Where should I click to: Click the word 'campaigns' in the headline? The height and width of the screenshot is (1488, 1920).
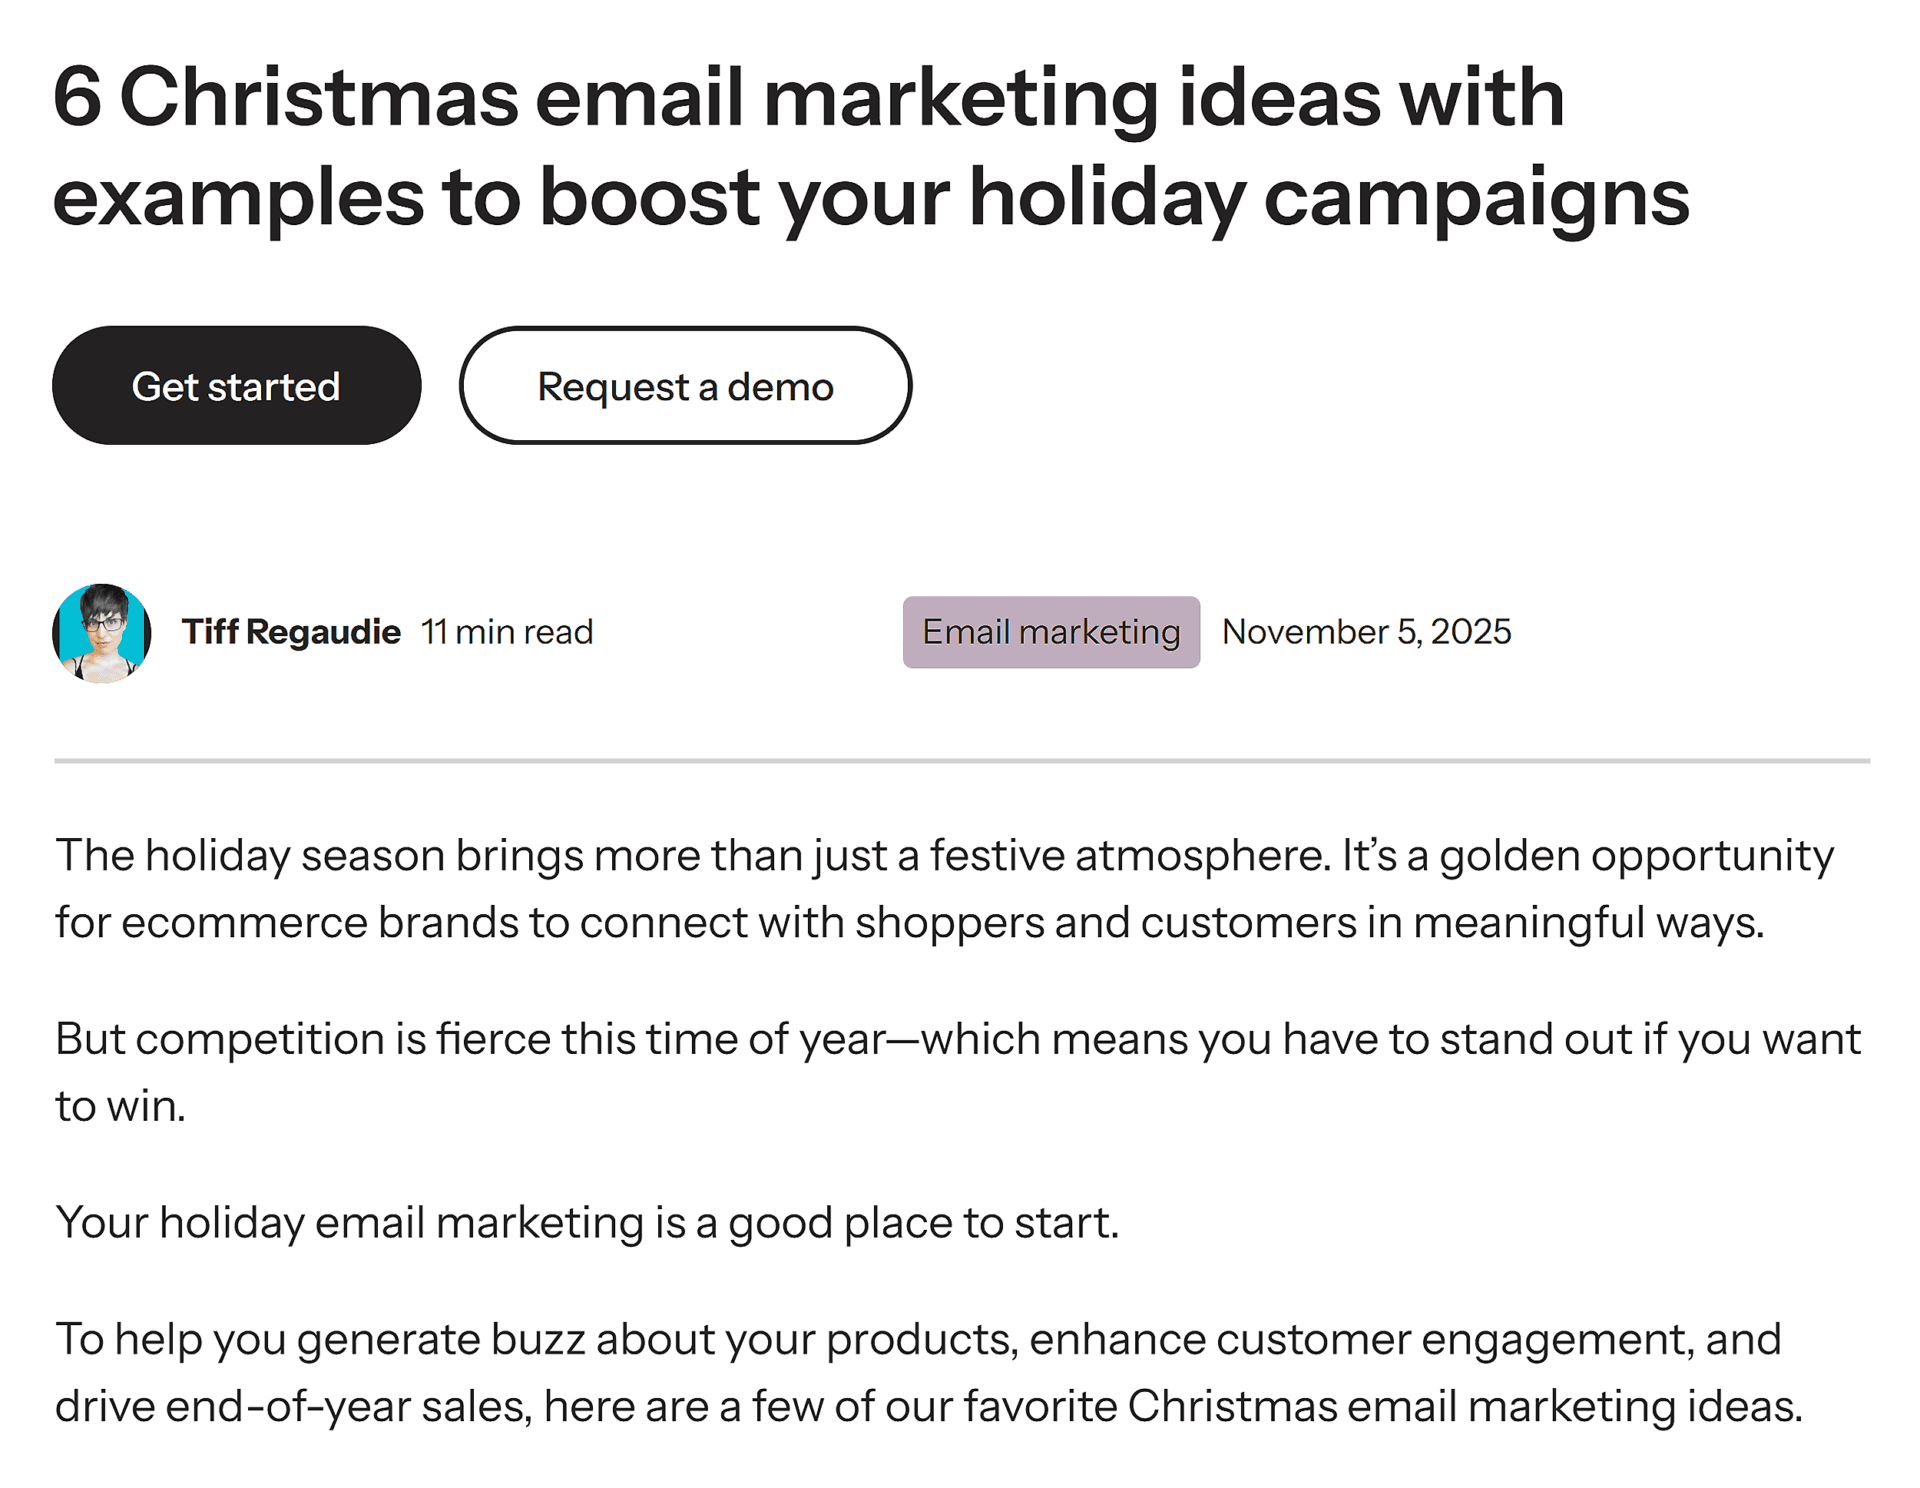pyautogui.click(x=1476, y=199)
